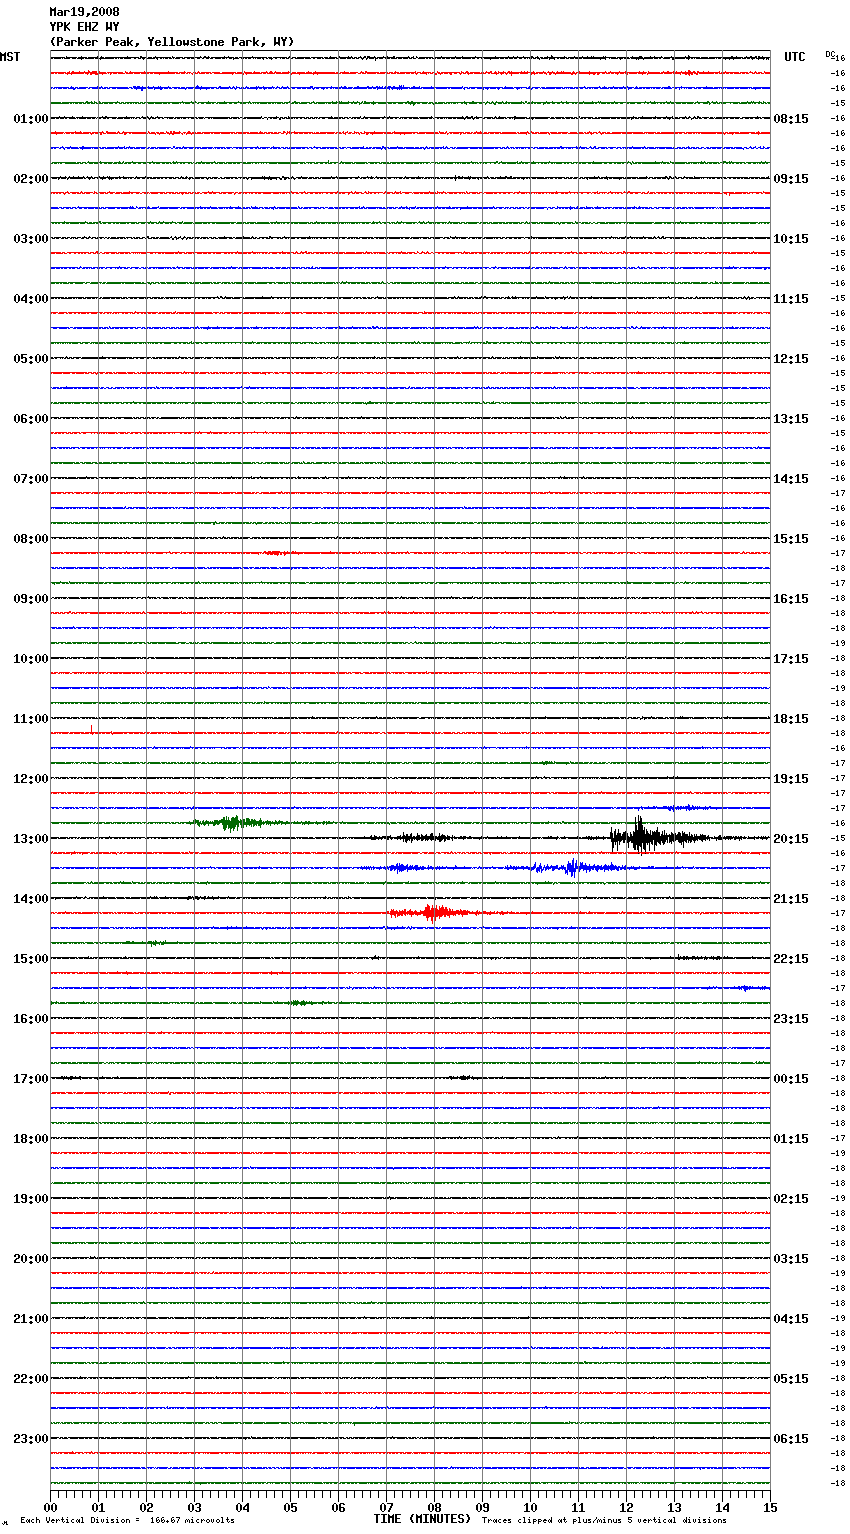Click the DC column header
The height and width of the screenshot is (1534, 850).
830,54
